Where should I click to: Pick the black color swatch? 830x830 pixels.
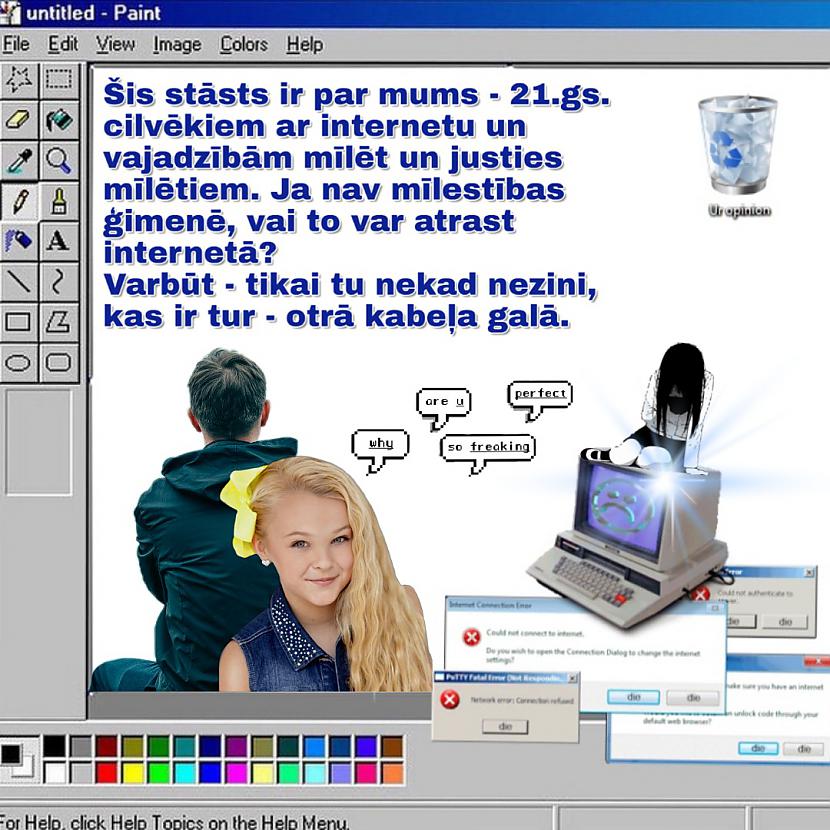point(55,746)
